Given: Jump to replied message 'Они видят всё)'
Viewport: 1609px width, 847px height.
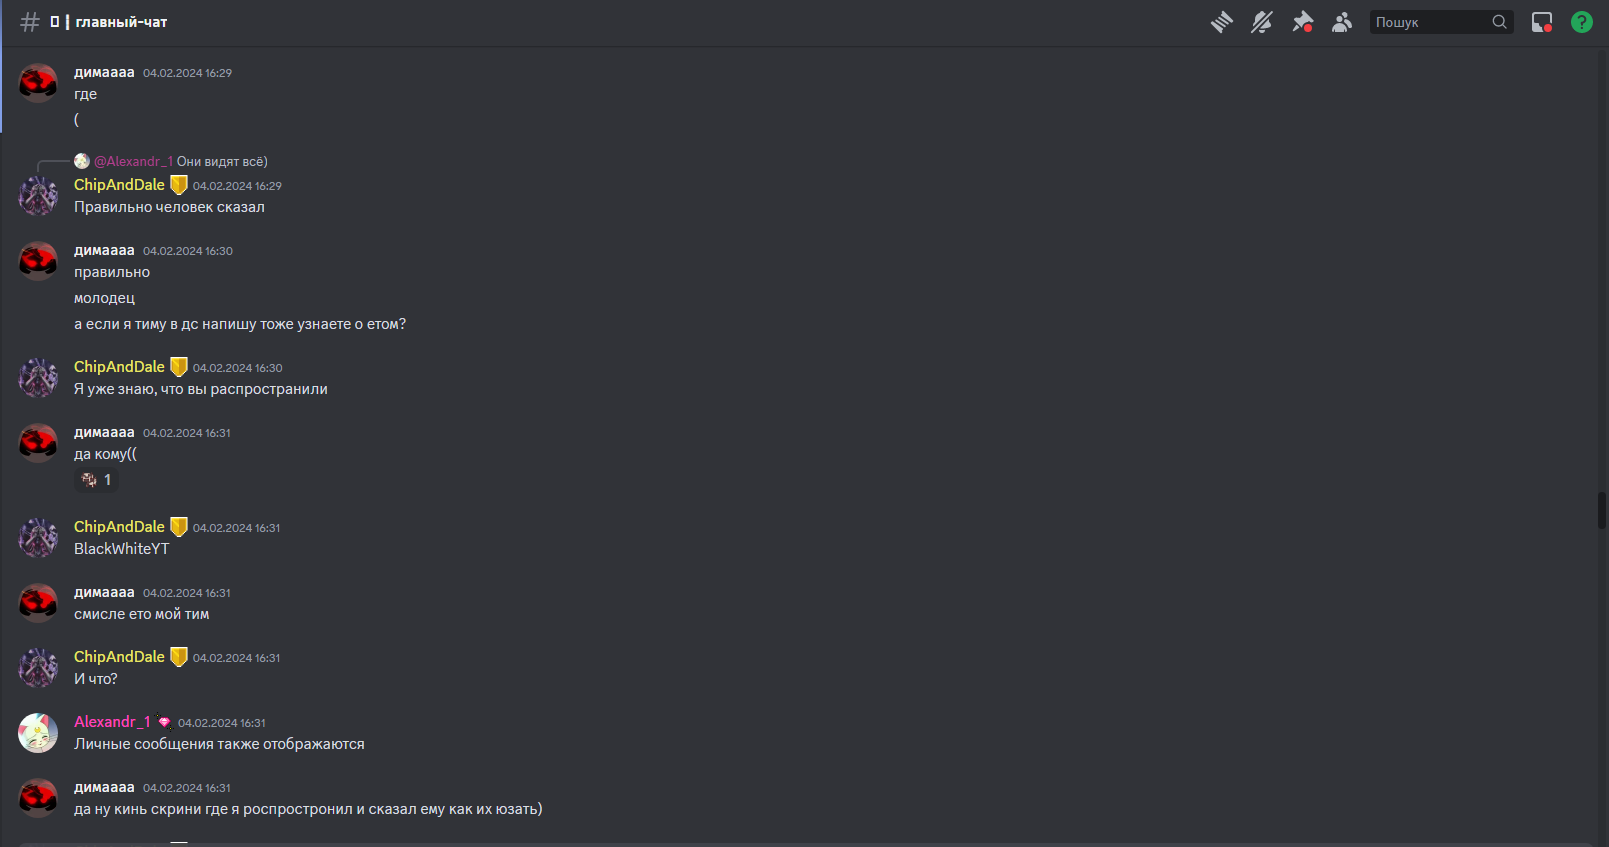Looking at the screenshot, I should click(222, 161).
